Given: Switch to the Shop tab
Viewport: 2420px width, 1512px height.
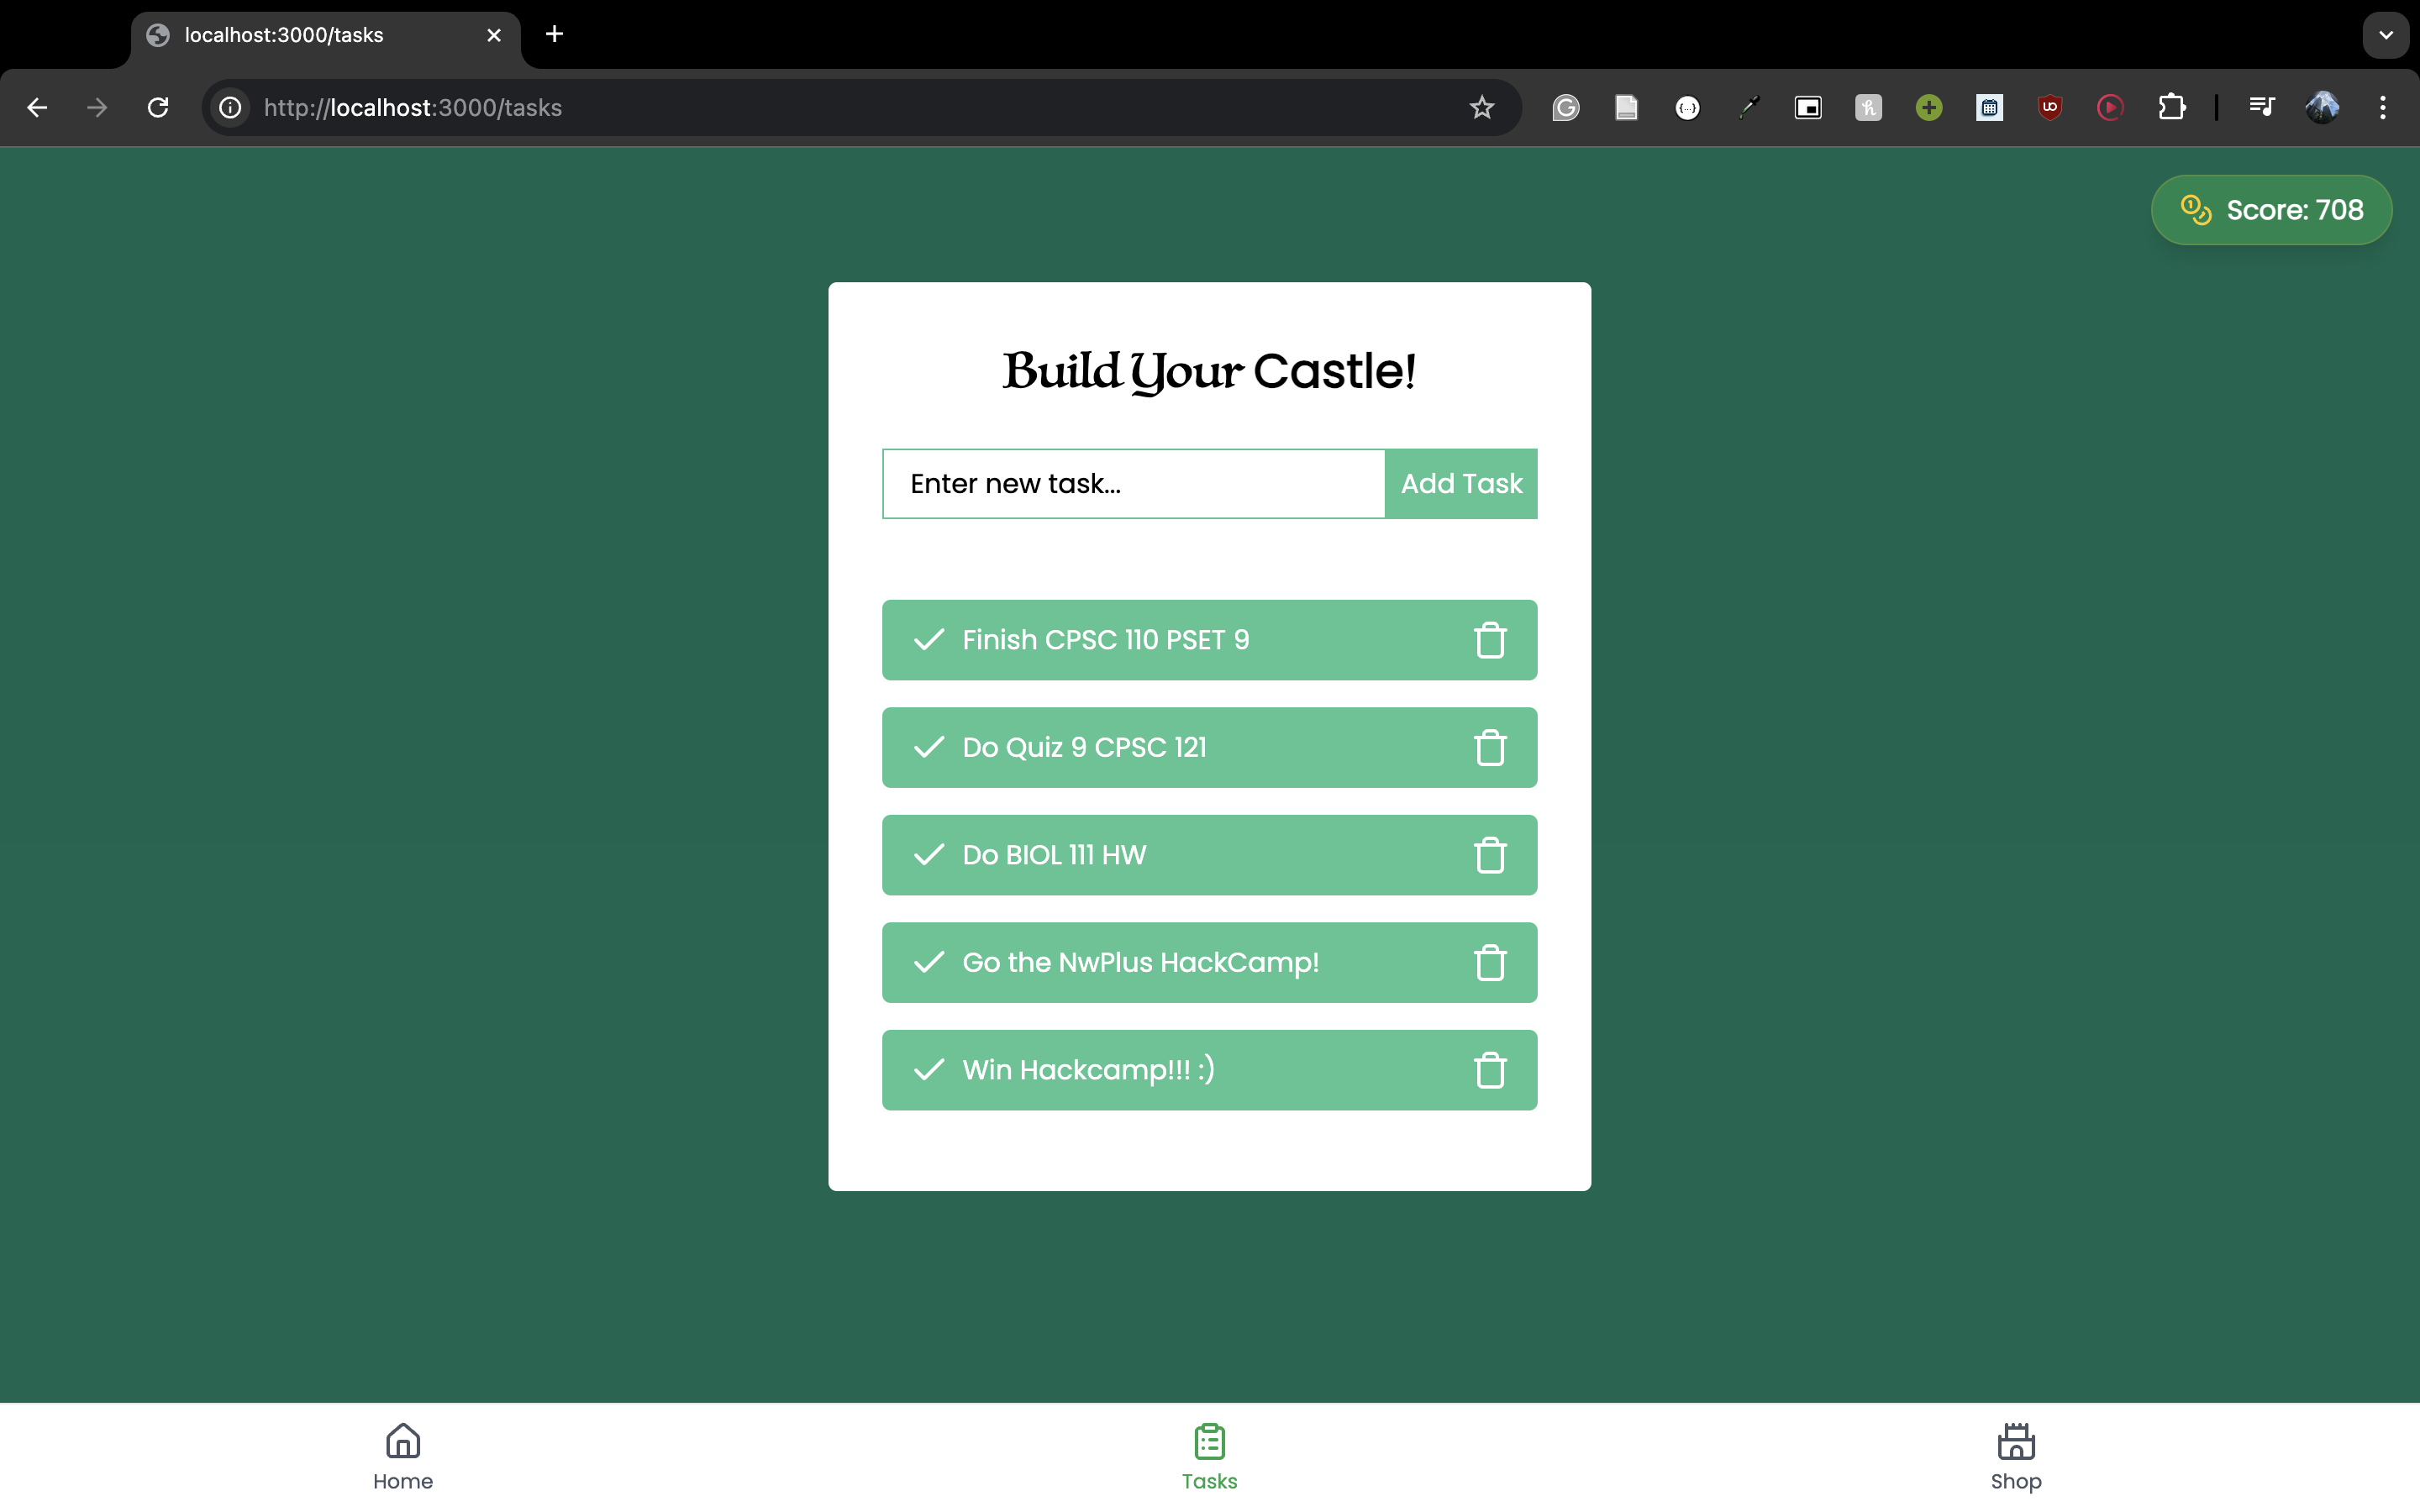Looking at the screenshot, I should (2015, 1456).
